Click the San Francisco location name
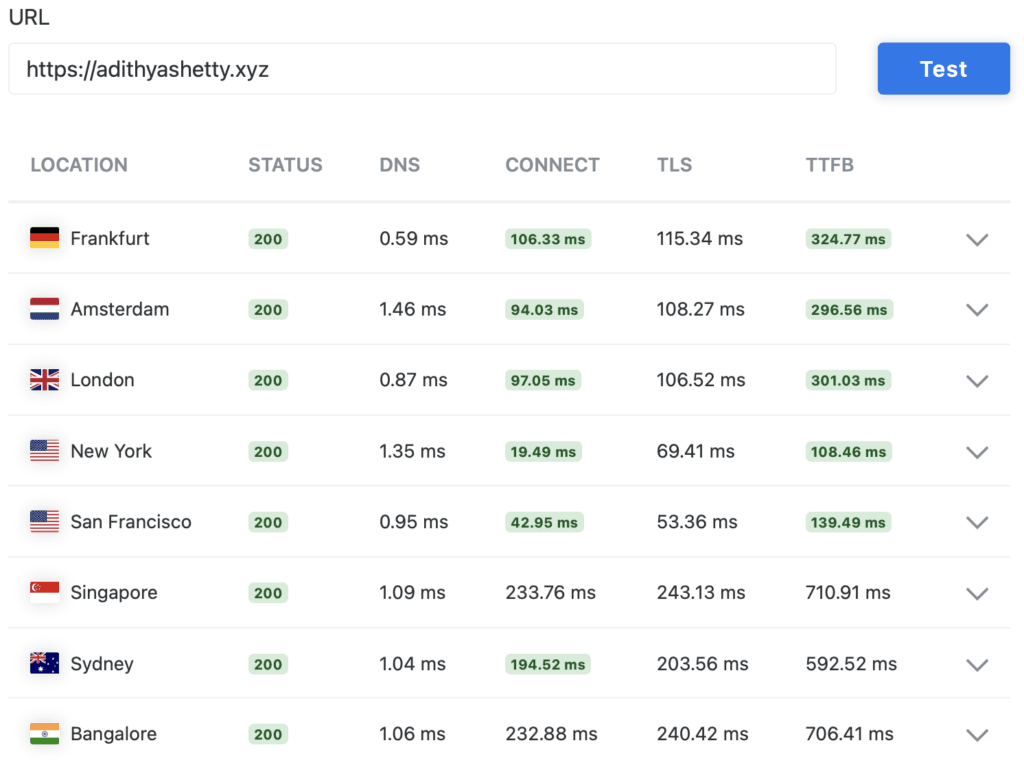The height and width of the screenshot is (767, 1024). point(131,521)
